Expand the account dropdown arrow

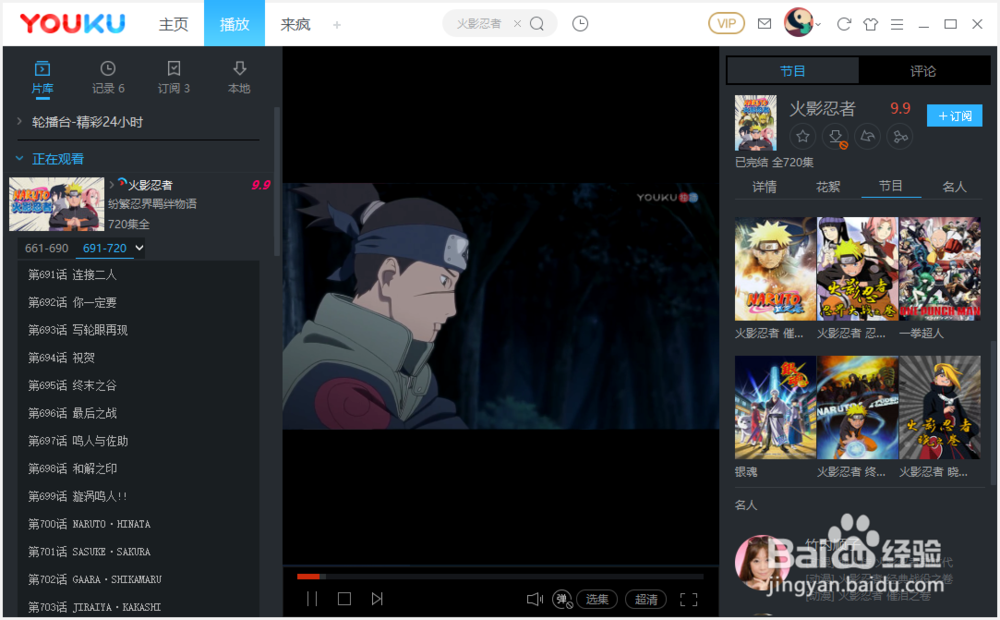(x=818, y=25)
